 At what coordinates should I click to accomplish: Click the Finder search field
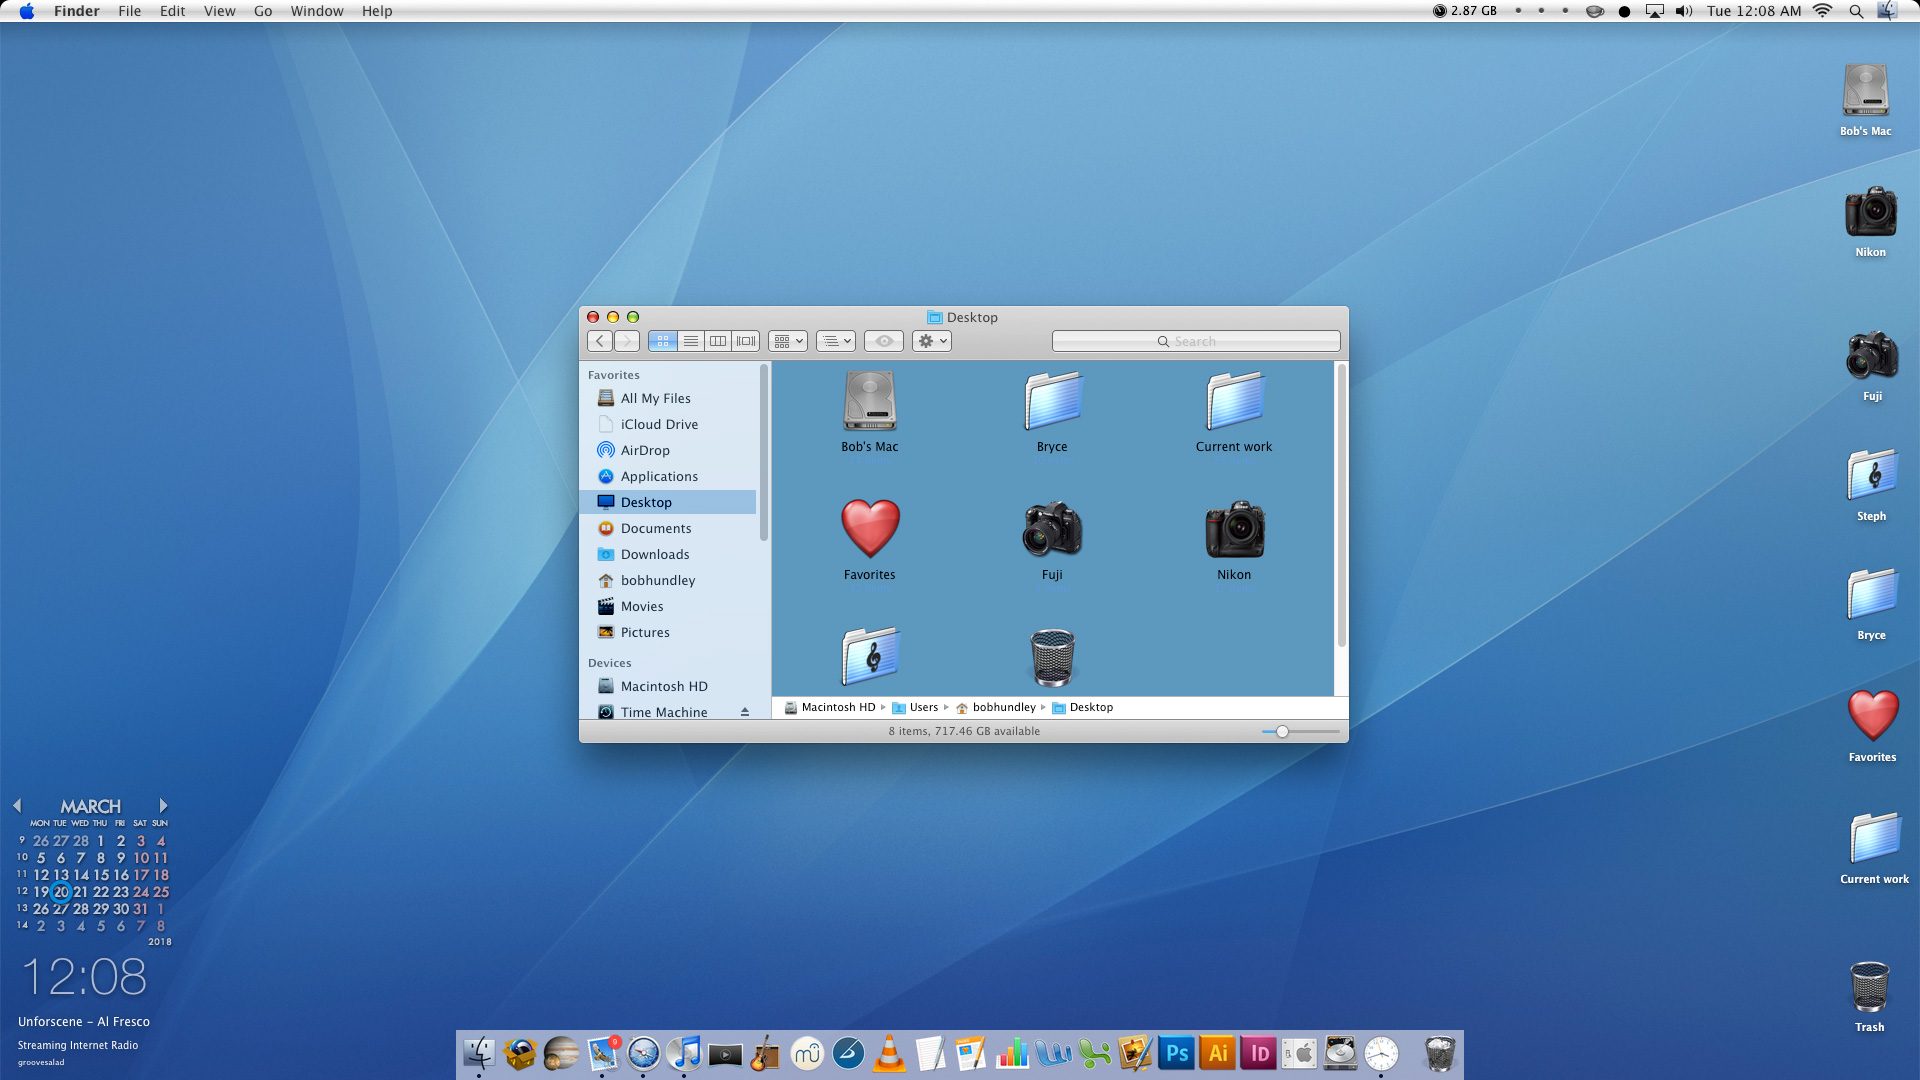click(x=1195, y=341)
